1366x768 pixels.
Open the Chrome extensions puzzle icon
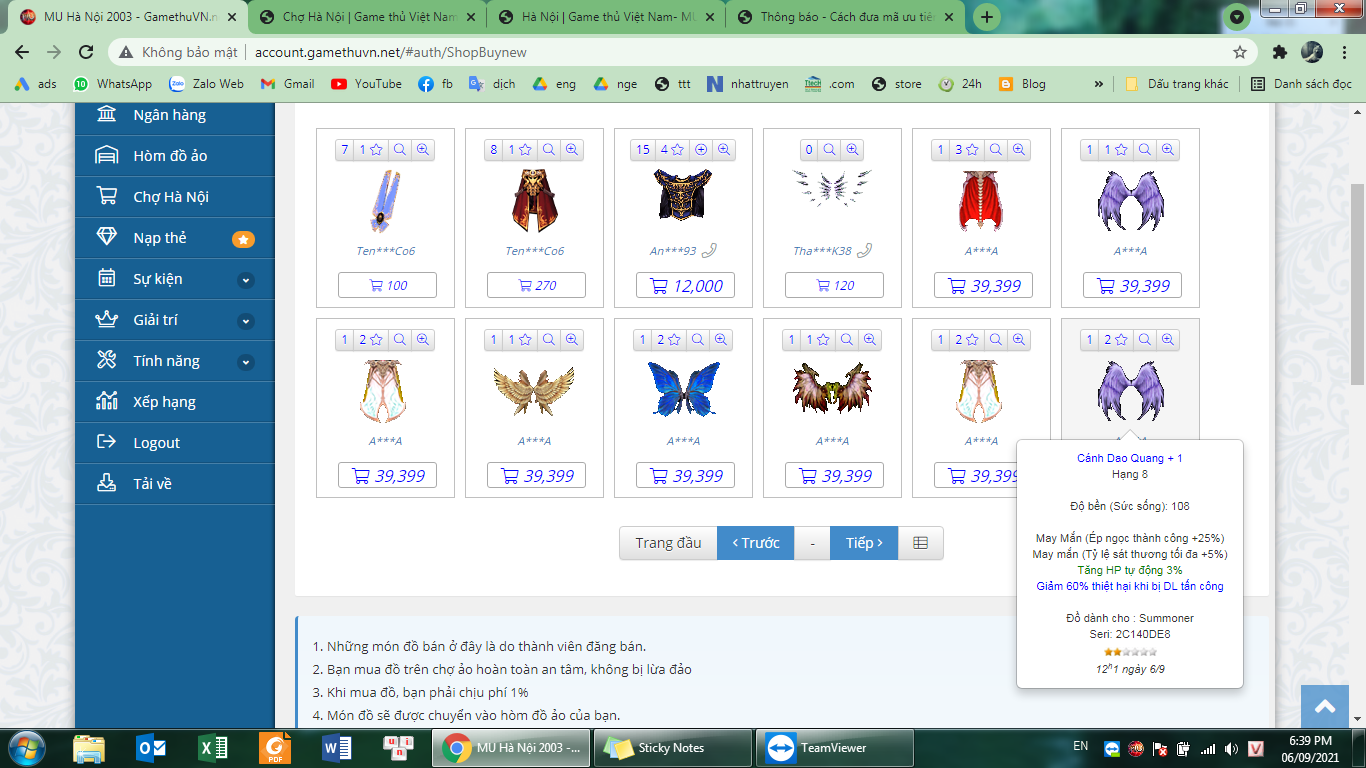click(1280, 52)
